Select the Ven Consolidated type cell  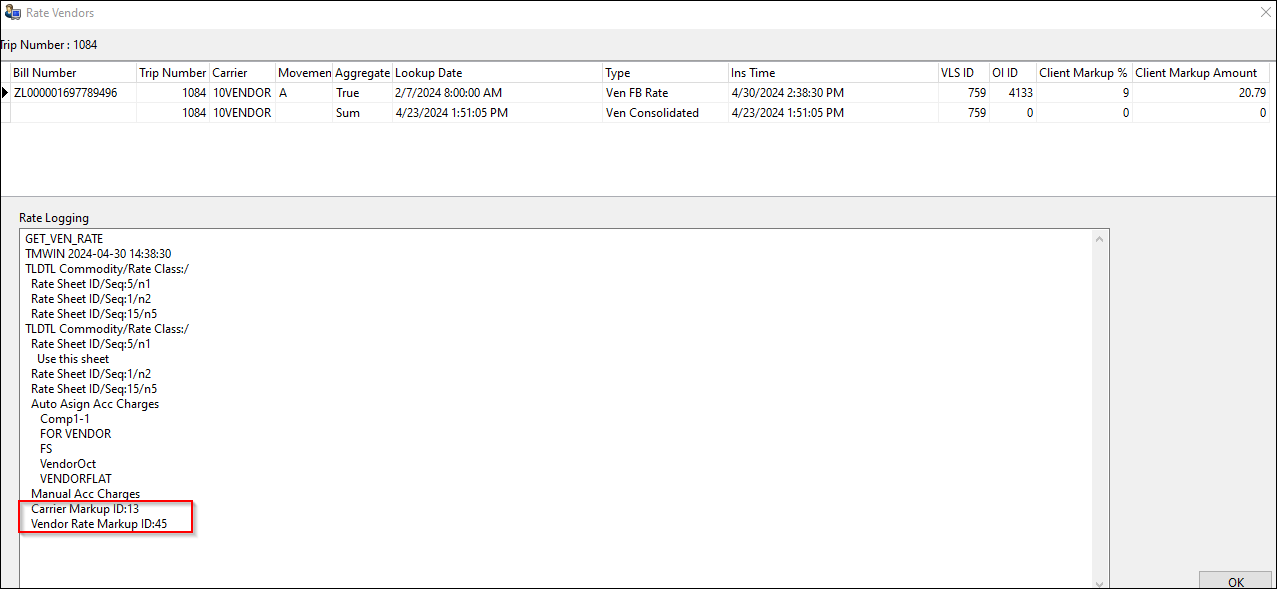[x=665, y=113]
